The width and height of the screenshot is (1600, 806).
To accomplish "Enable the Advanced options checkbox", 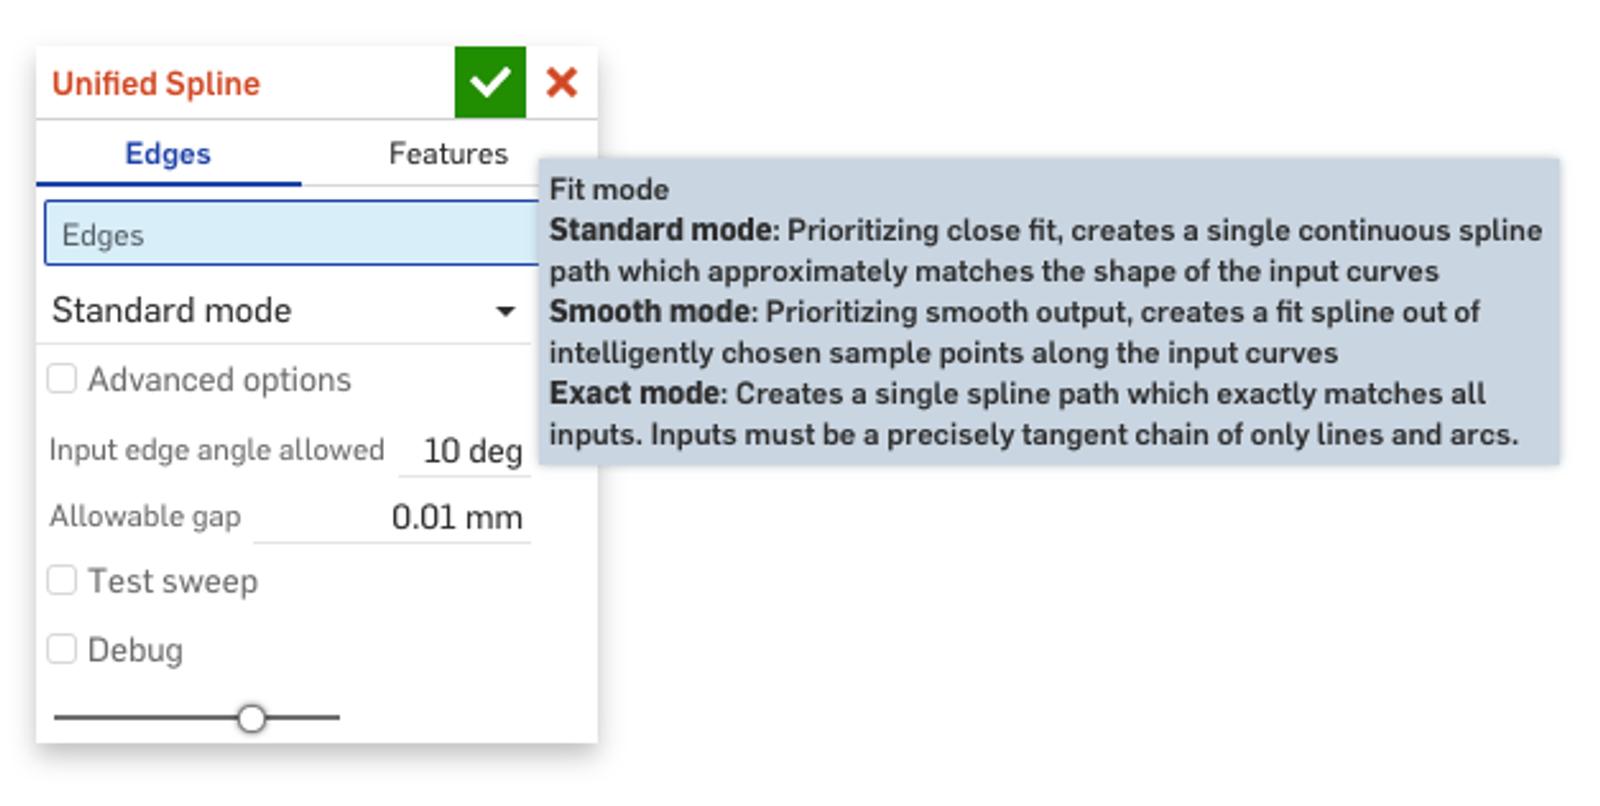I will click(x=62, y=379).
